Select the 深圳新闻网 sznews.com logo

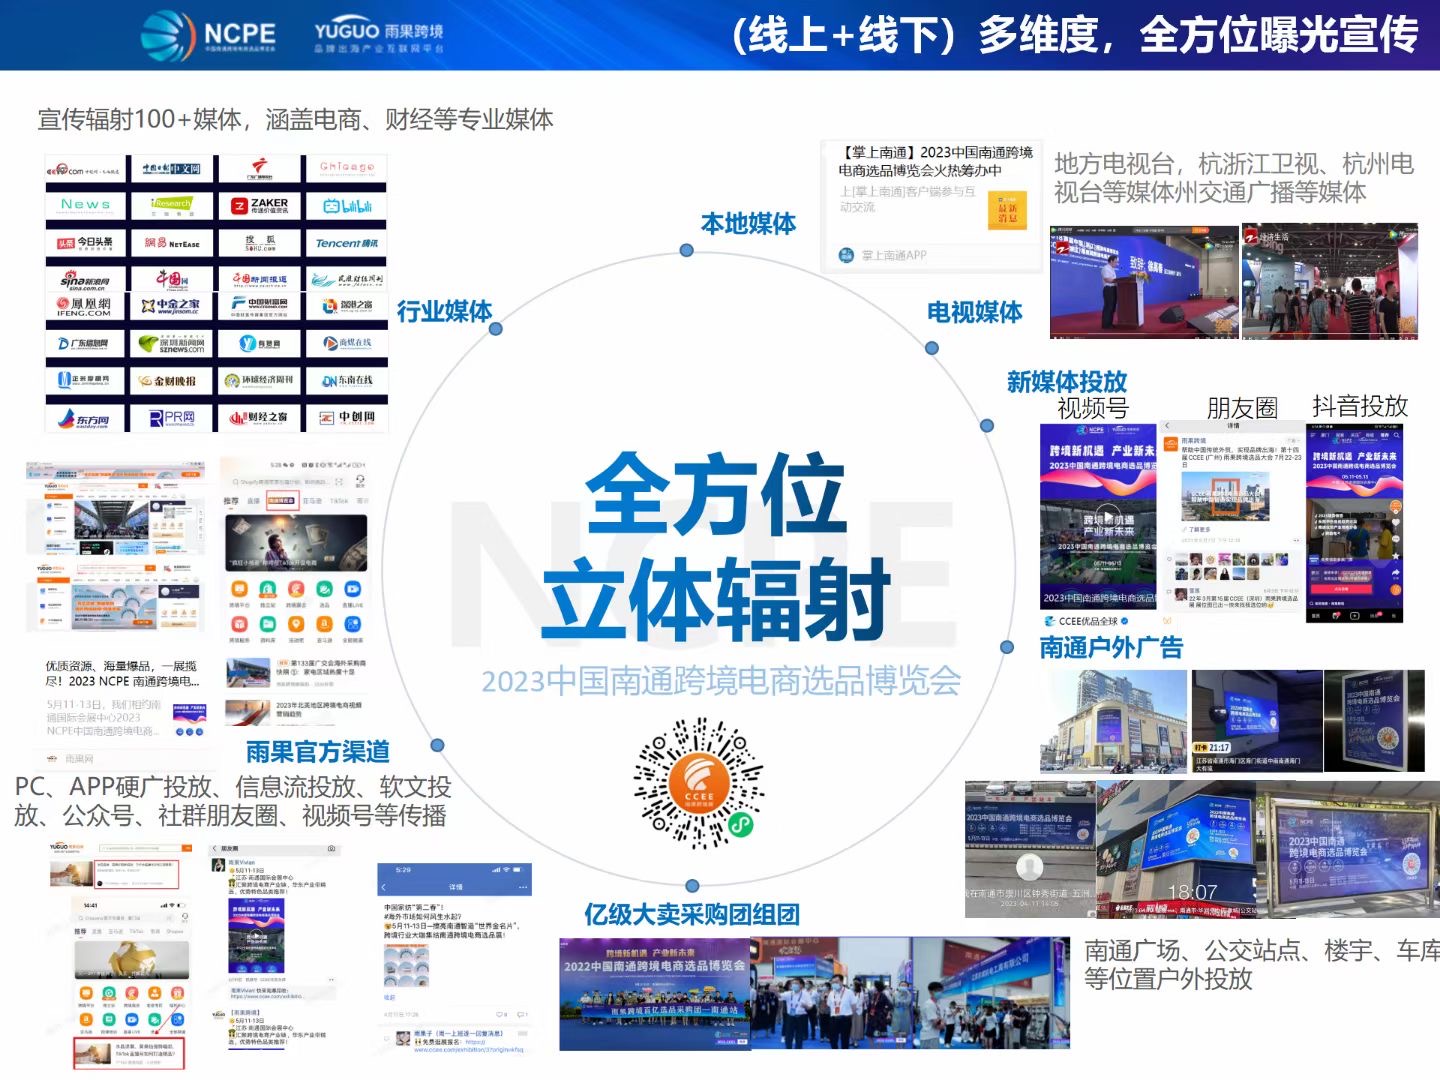pos(173,343)
